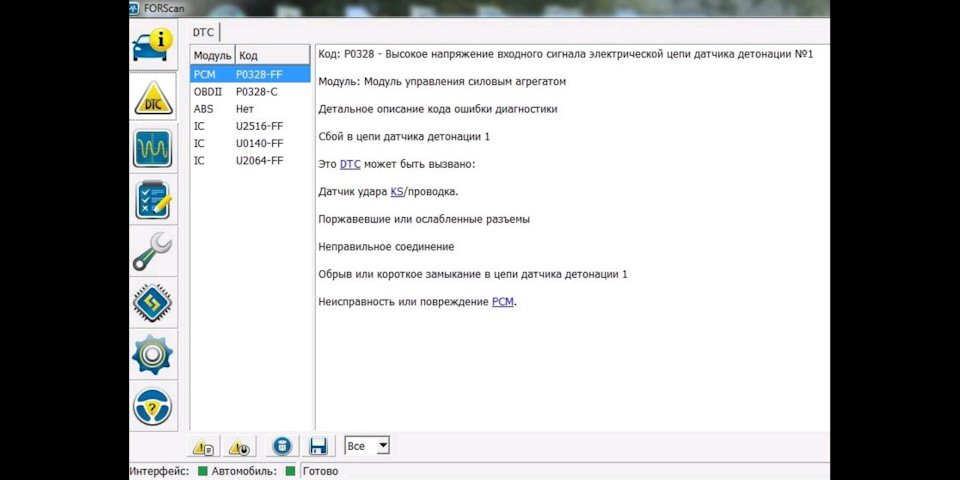This screenshot has height=480, width=960.
Task: Click the 'Детальное описание кода ошибки' line
Action: (x=438, y=109)
